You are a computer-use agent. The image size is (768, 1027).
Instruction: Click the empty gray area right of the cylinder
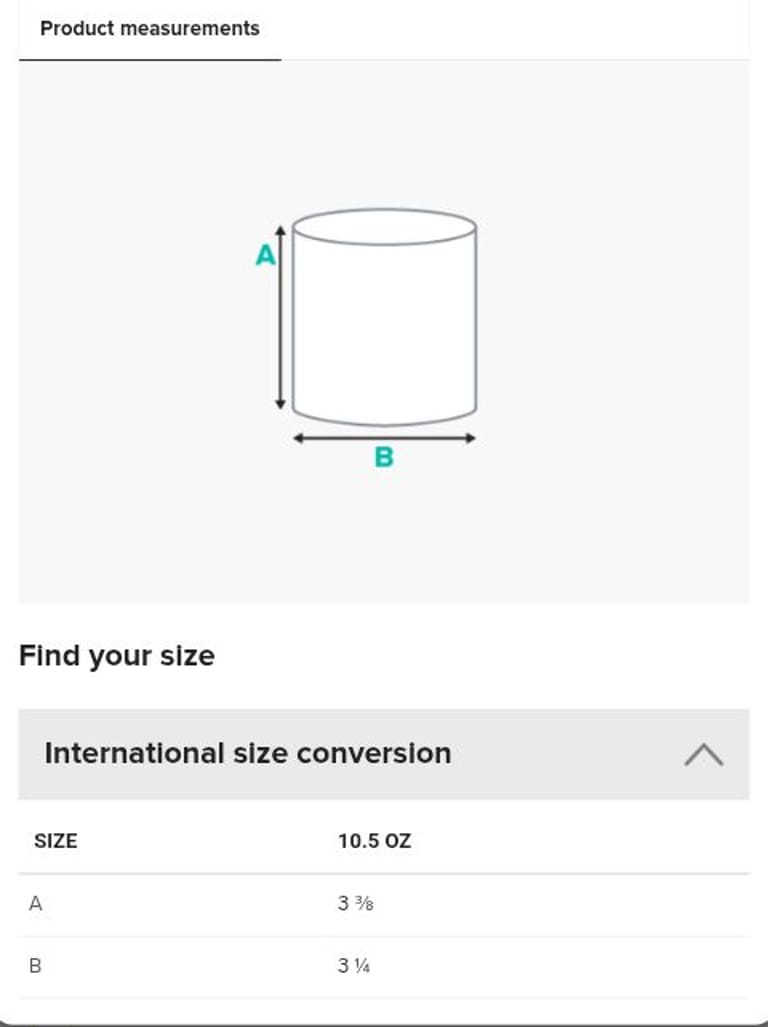[620, 330]
